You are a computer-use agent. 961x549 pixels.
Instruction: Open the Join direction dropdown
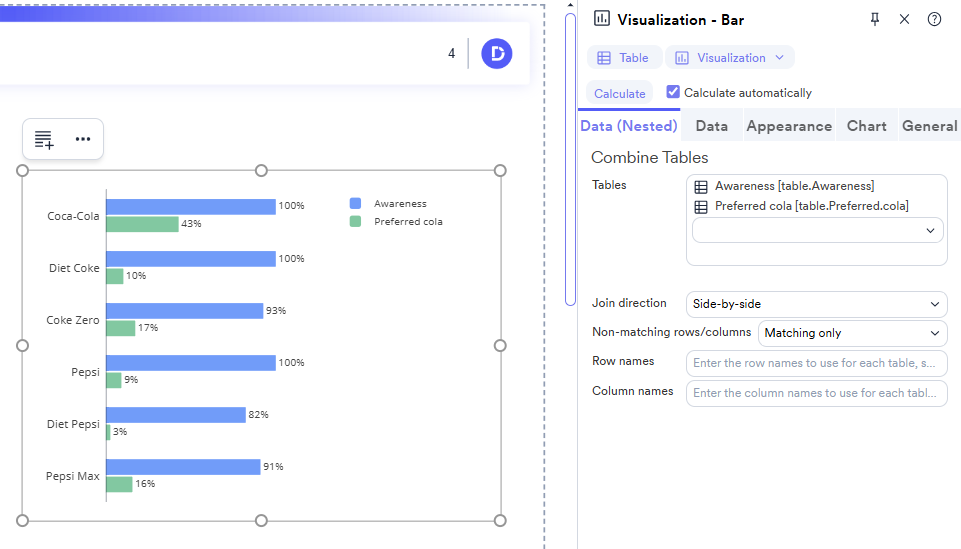pos(816,304)
